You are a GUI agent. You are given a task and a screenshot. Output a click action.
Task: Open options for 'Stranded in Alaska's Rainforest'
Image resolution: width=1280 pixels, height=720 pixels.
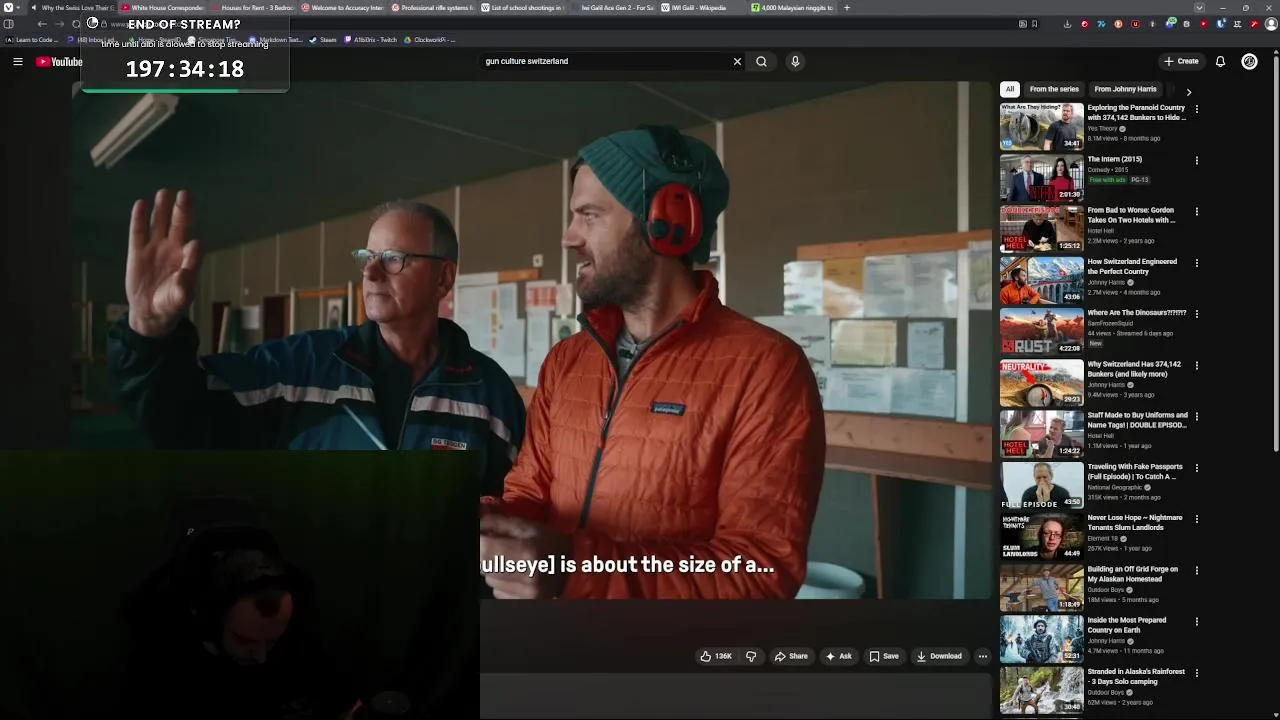pyautogui.click(x=1196, y=673)
